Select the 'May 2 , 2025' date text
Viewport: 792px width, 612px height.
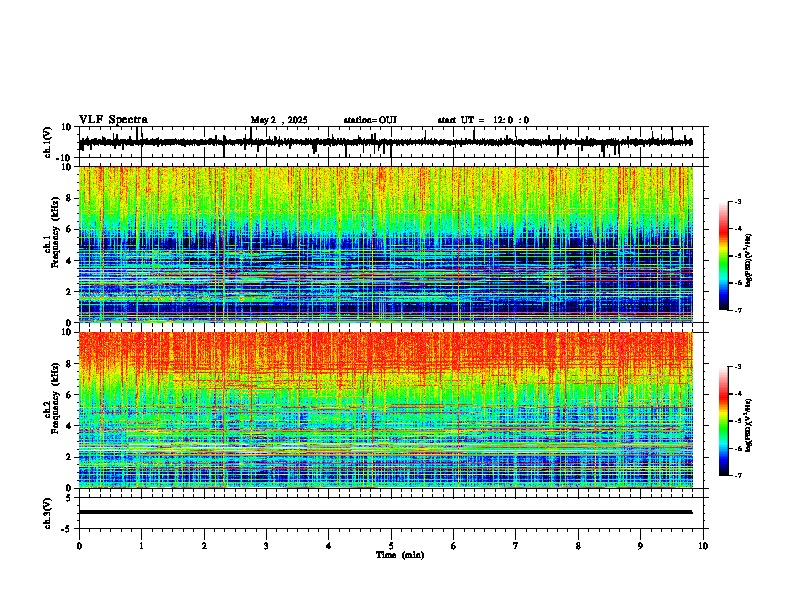click(279, 120)
